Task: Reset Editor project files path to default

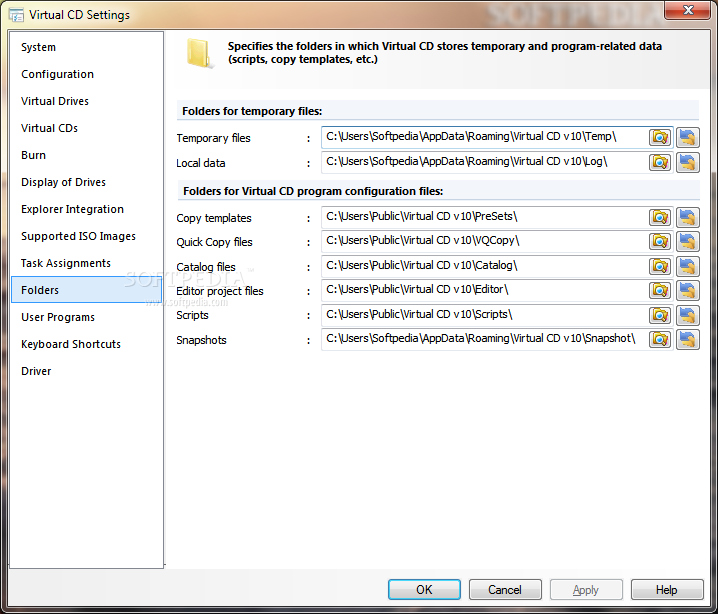Action: pyautogui.click(x=688, y=290)
